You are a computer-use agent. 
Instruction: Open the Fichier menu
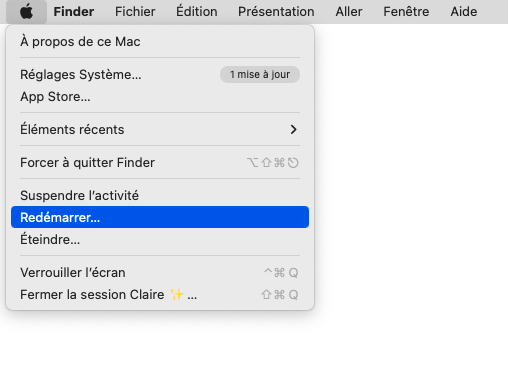click(135, 12)
